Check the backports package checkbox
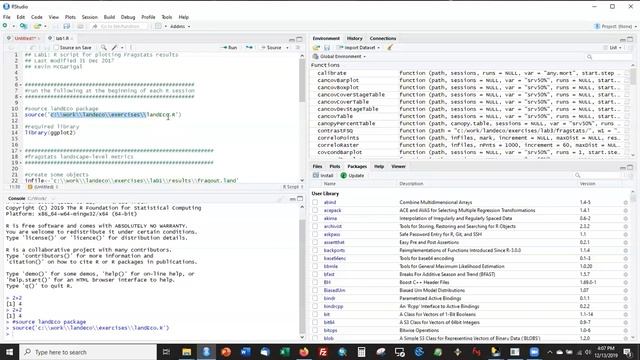 (315, 250)
